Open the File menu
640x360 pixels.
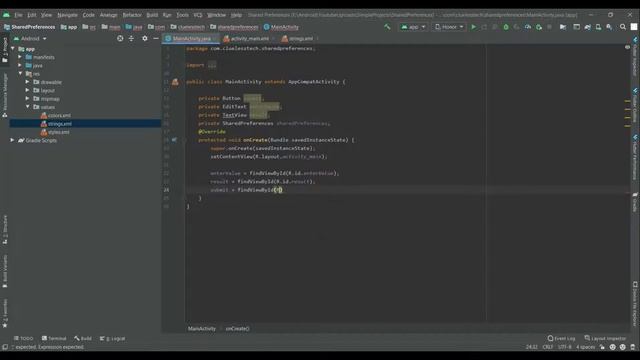(18, 15)
